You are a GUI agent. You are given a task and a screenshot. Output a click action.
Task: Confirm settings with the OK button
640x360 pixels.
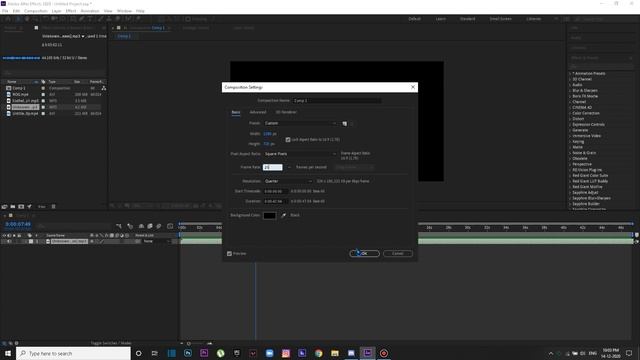tap(364, 253)
